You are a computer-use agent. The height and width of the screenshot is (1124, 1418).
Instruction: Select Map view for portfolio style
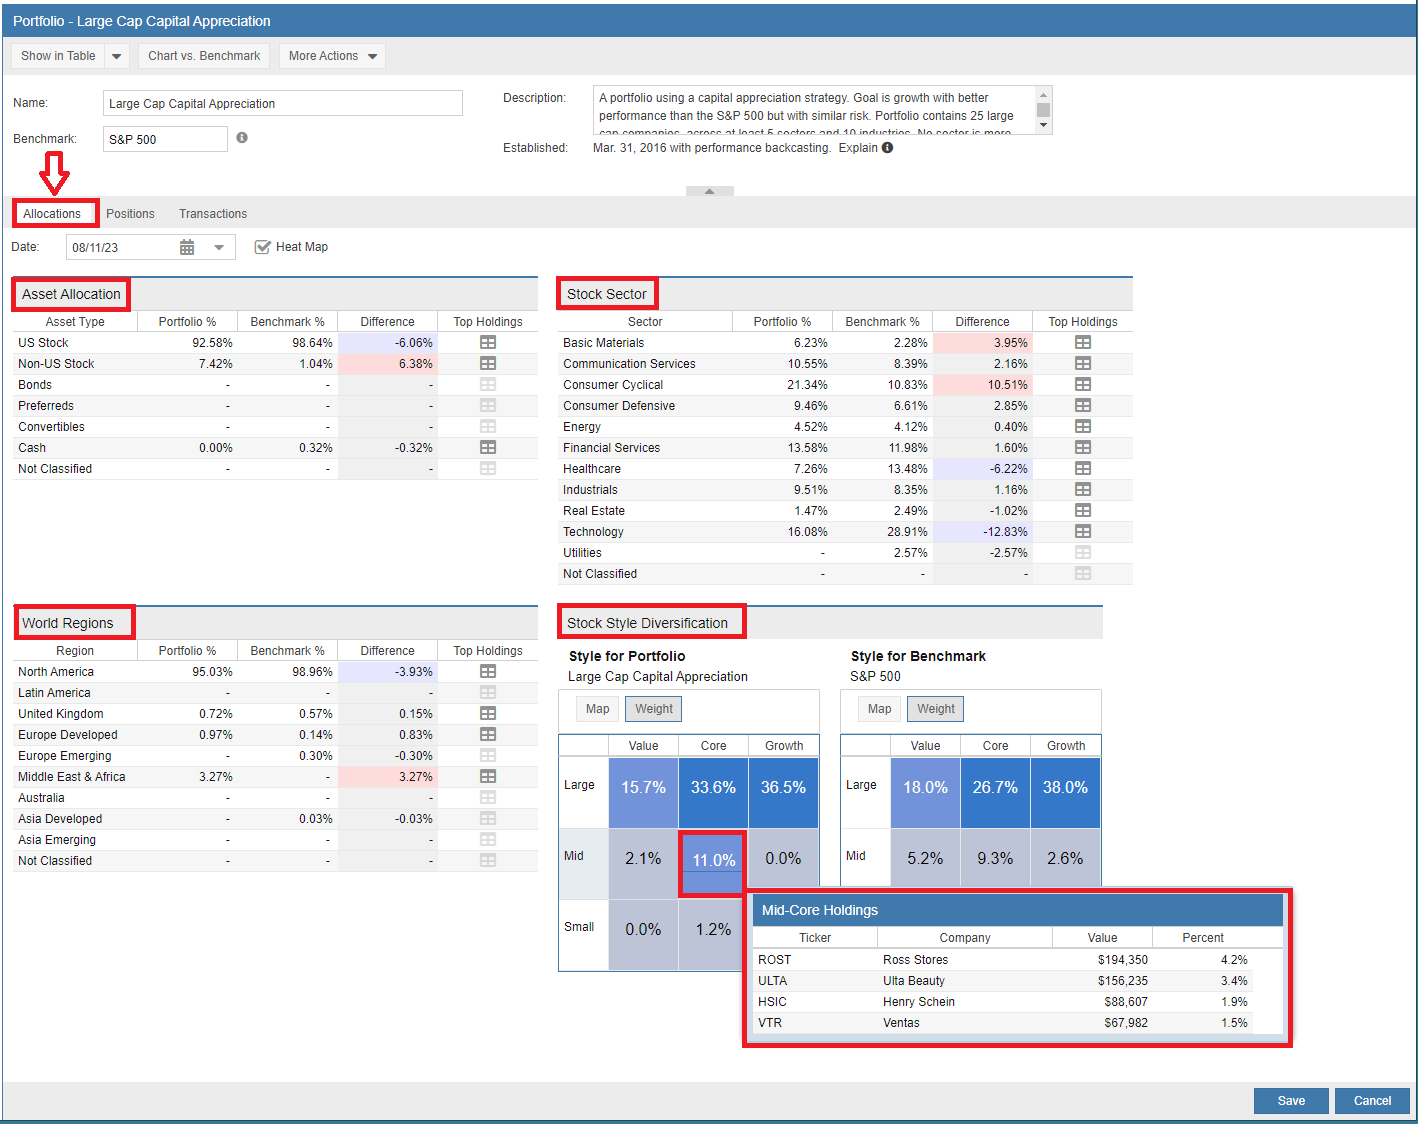597,709
